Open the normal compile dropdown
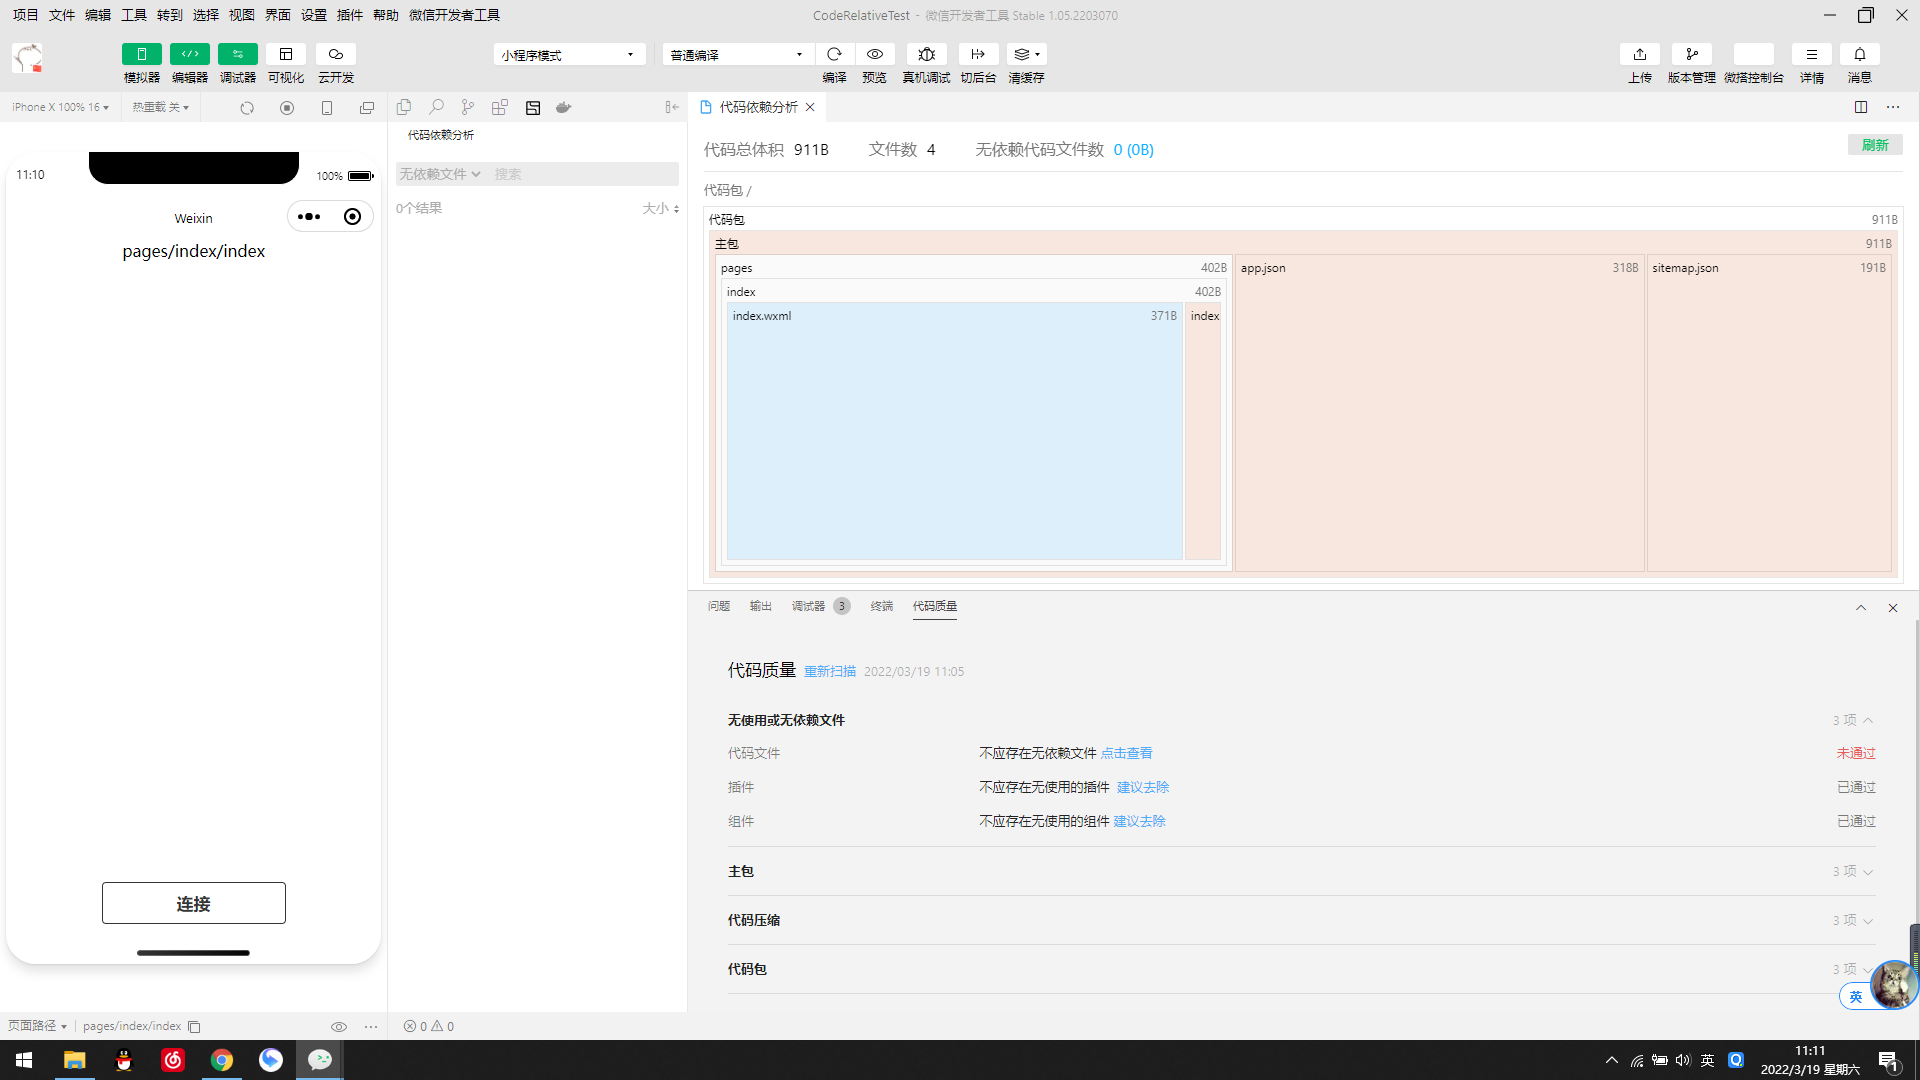The height and width of the screenshot is (1080, 1920). [737, 55]
